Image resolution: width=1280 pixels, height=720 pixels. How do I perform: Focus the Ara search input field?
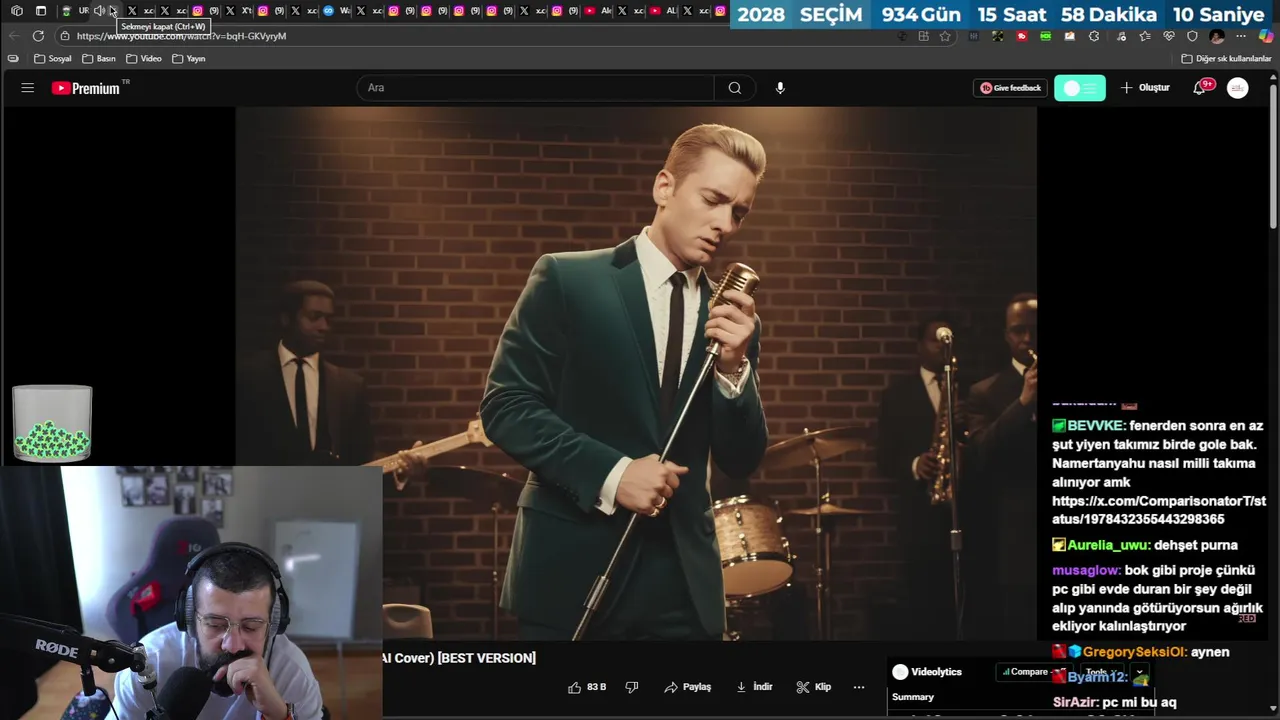click(x=535, y=88)
